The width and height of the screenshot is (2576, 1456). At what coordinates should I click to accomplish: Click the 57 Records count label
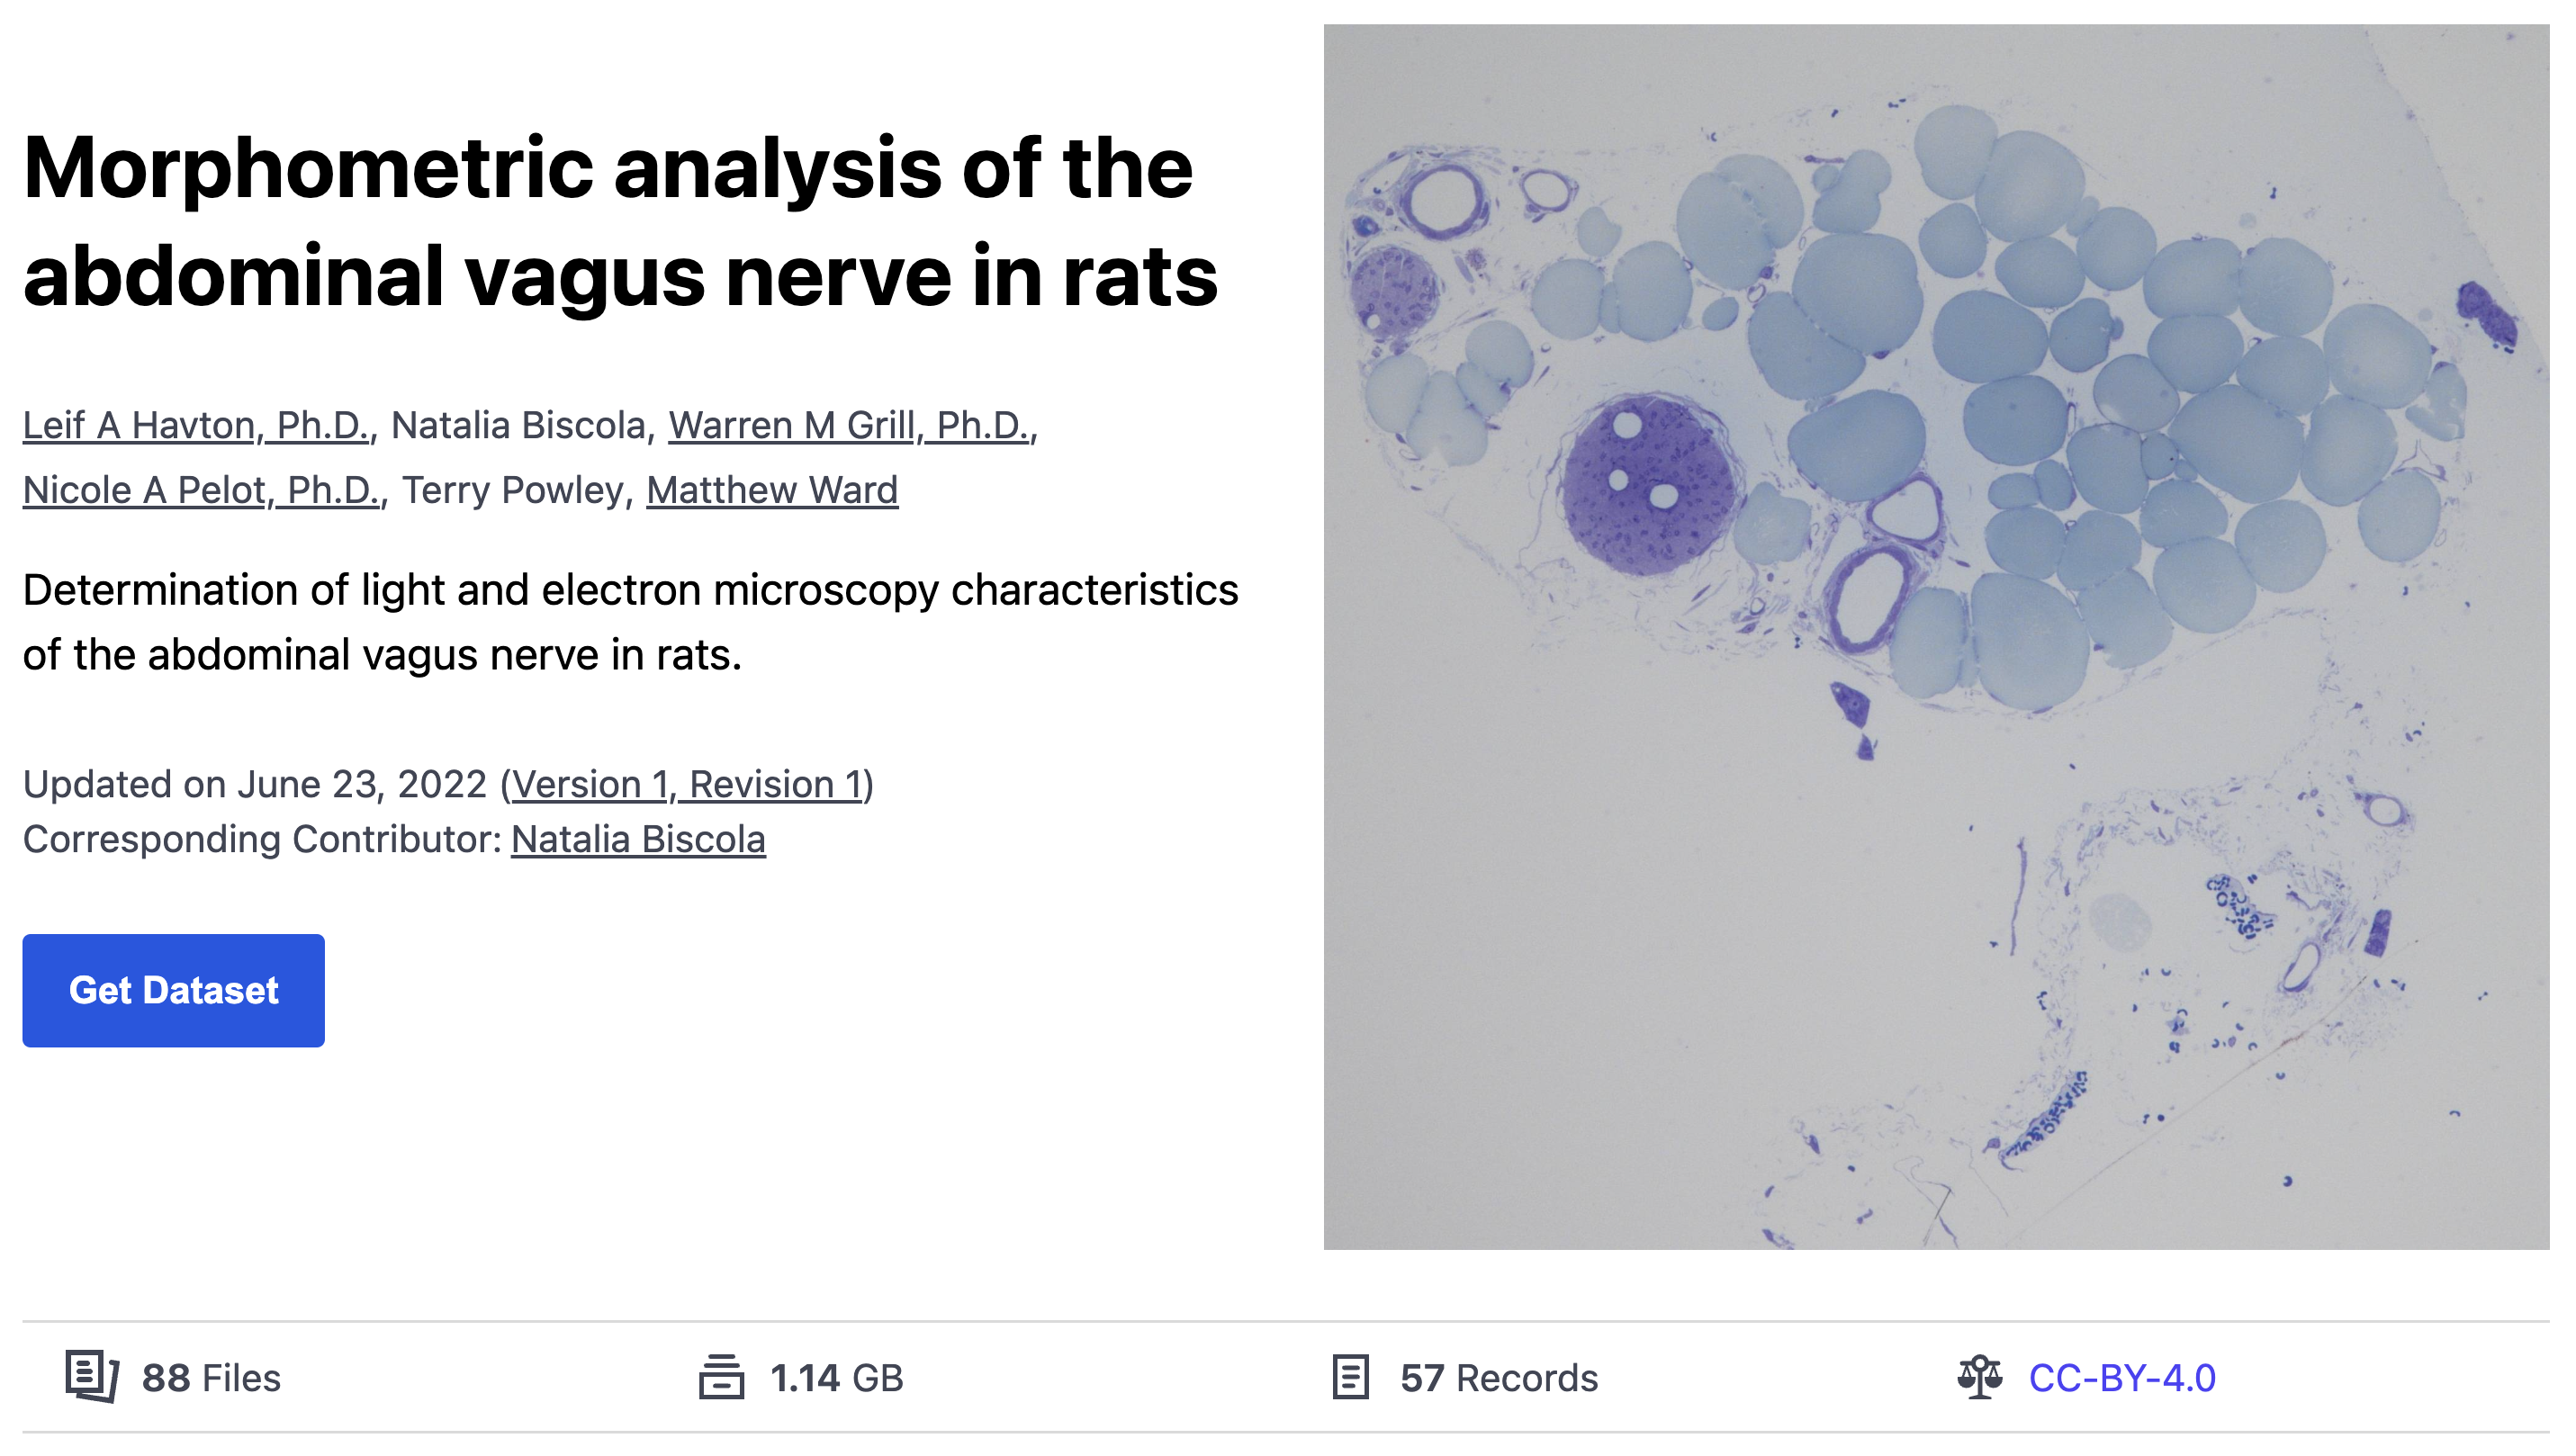click(1499, 1378)
